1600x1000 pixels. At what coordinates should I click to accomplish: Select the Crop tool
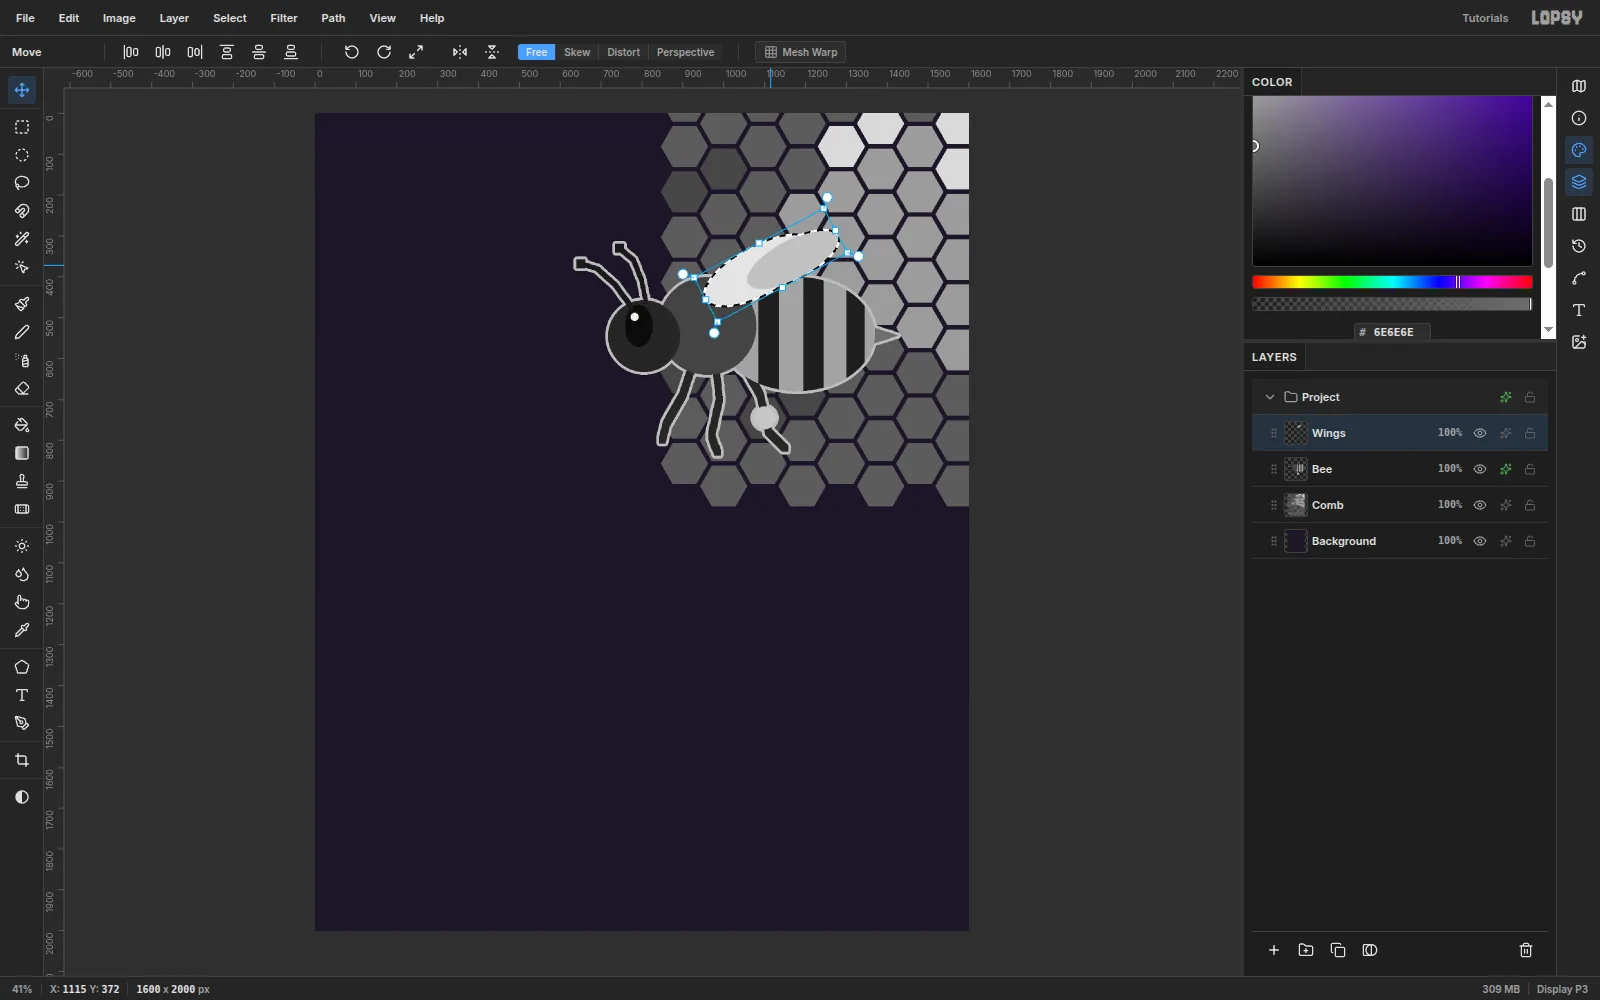pyautogui.click(x=22, y=761)
